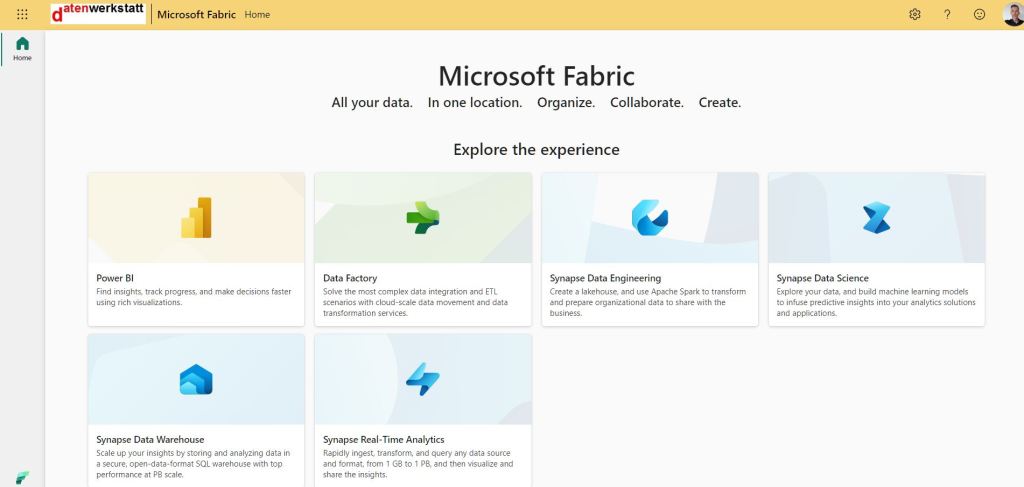The width and height of the screenshot is (1024, 487).
Task: Click the Synapse Data Engineering icon
Action: point(649,217)
